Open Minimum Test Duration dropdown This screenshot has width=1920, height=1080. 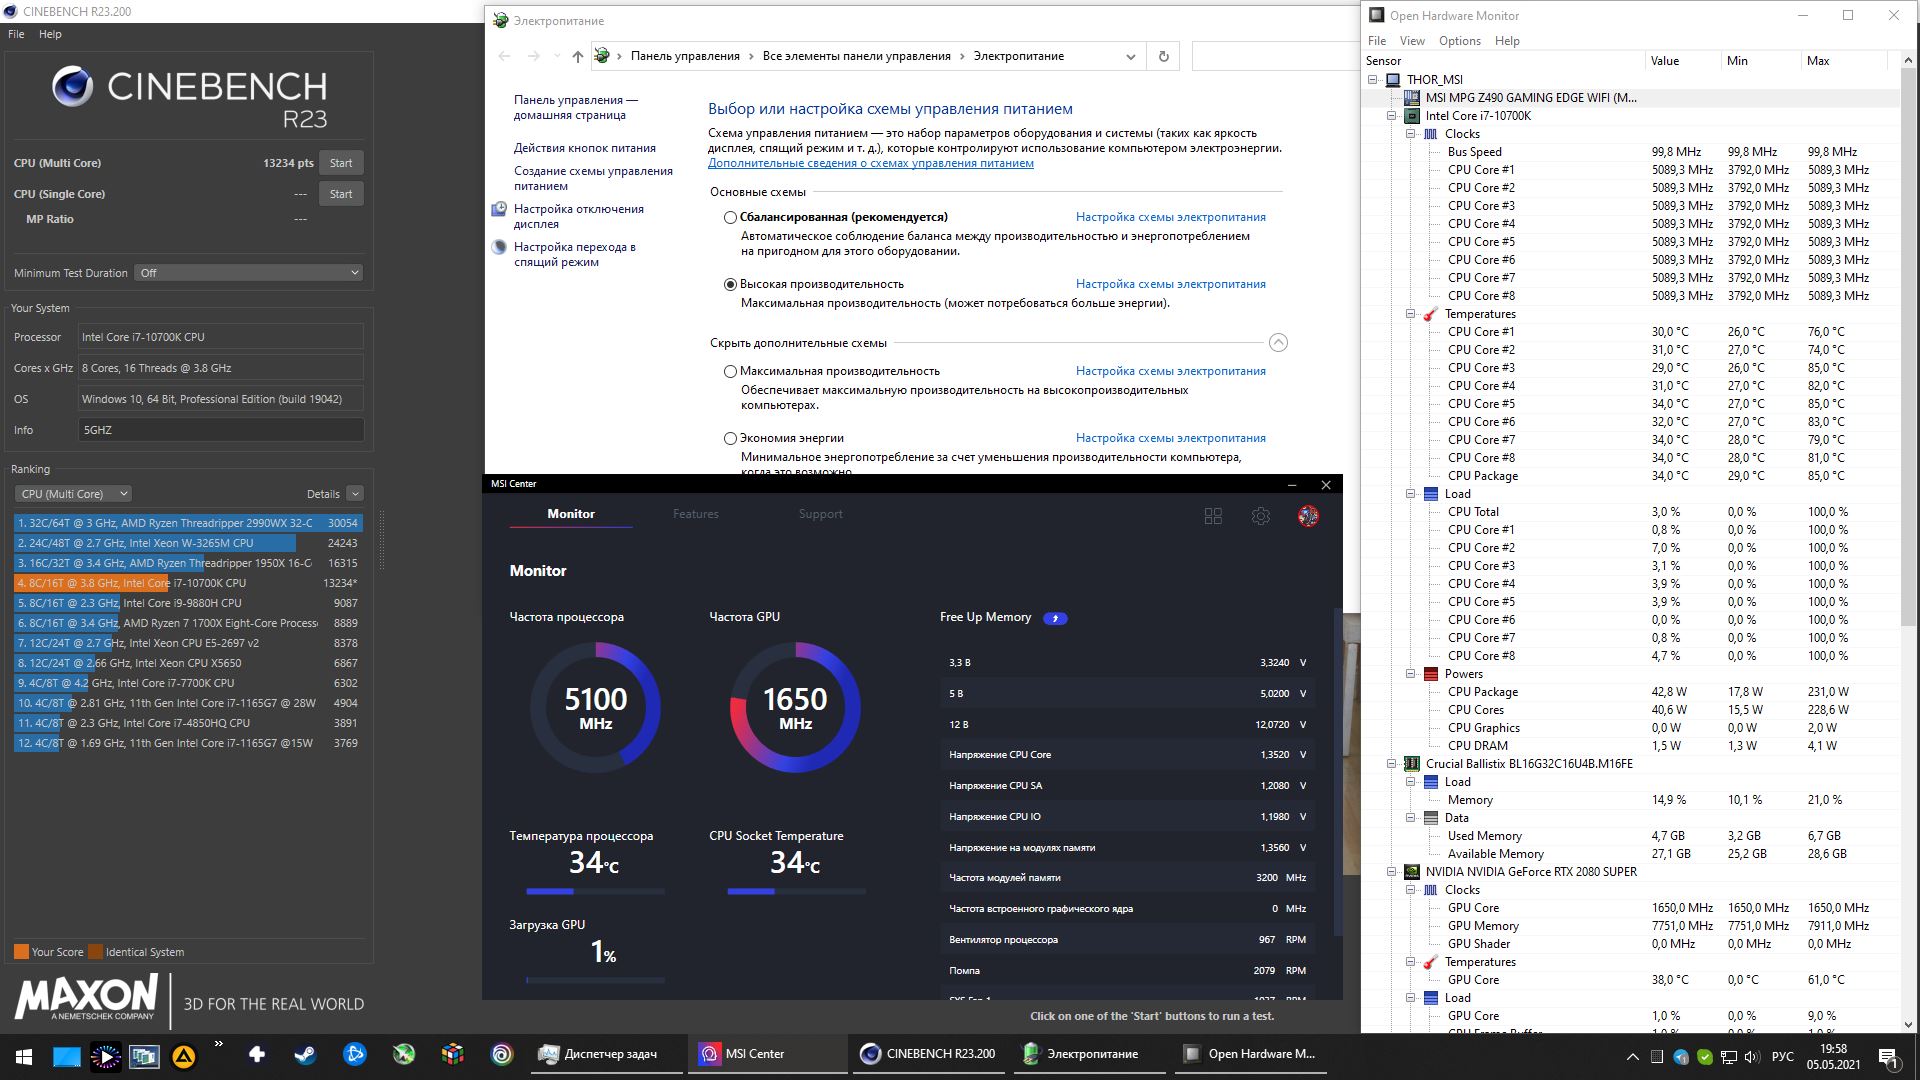(249, 273)
